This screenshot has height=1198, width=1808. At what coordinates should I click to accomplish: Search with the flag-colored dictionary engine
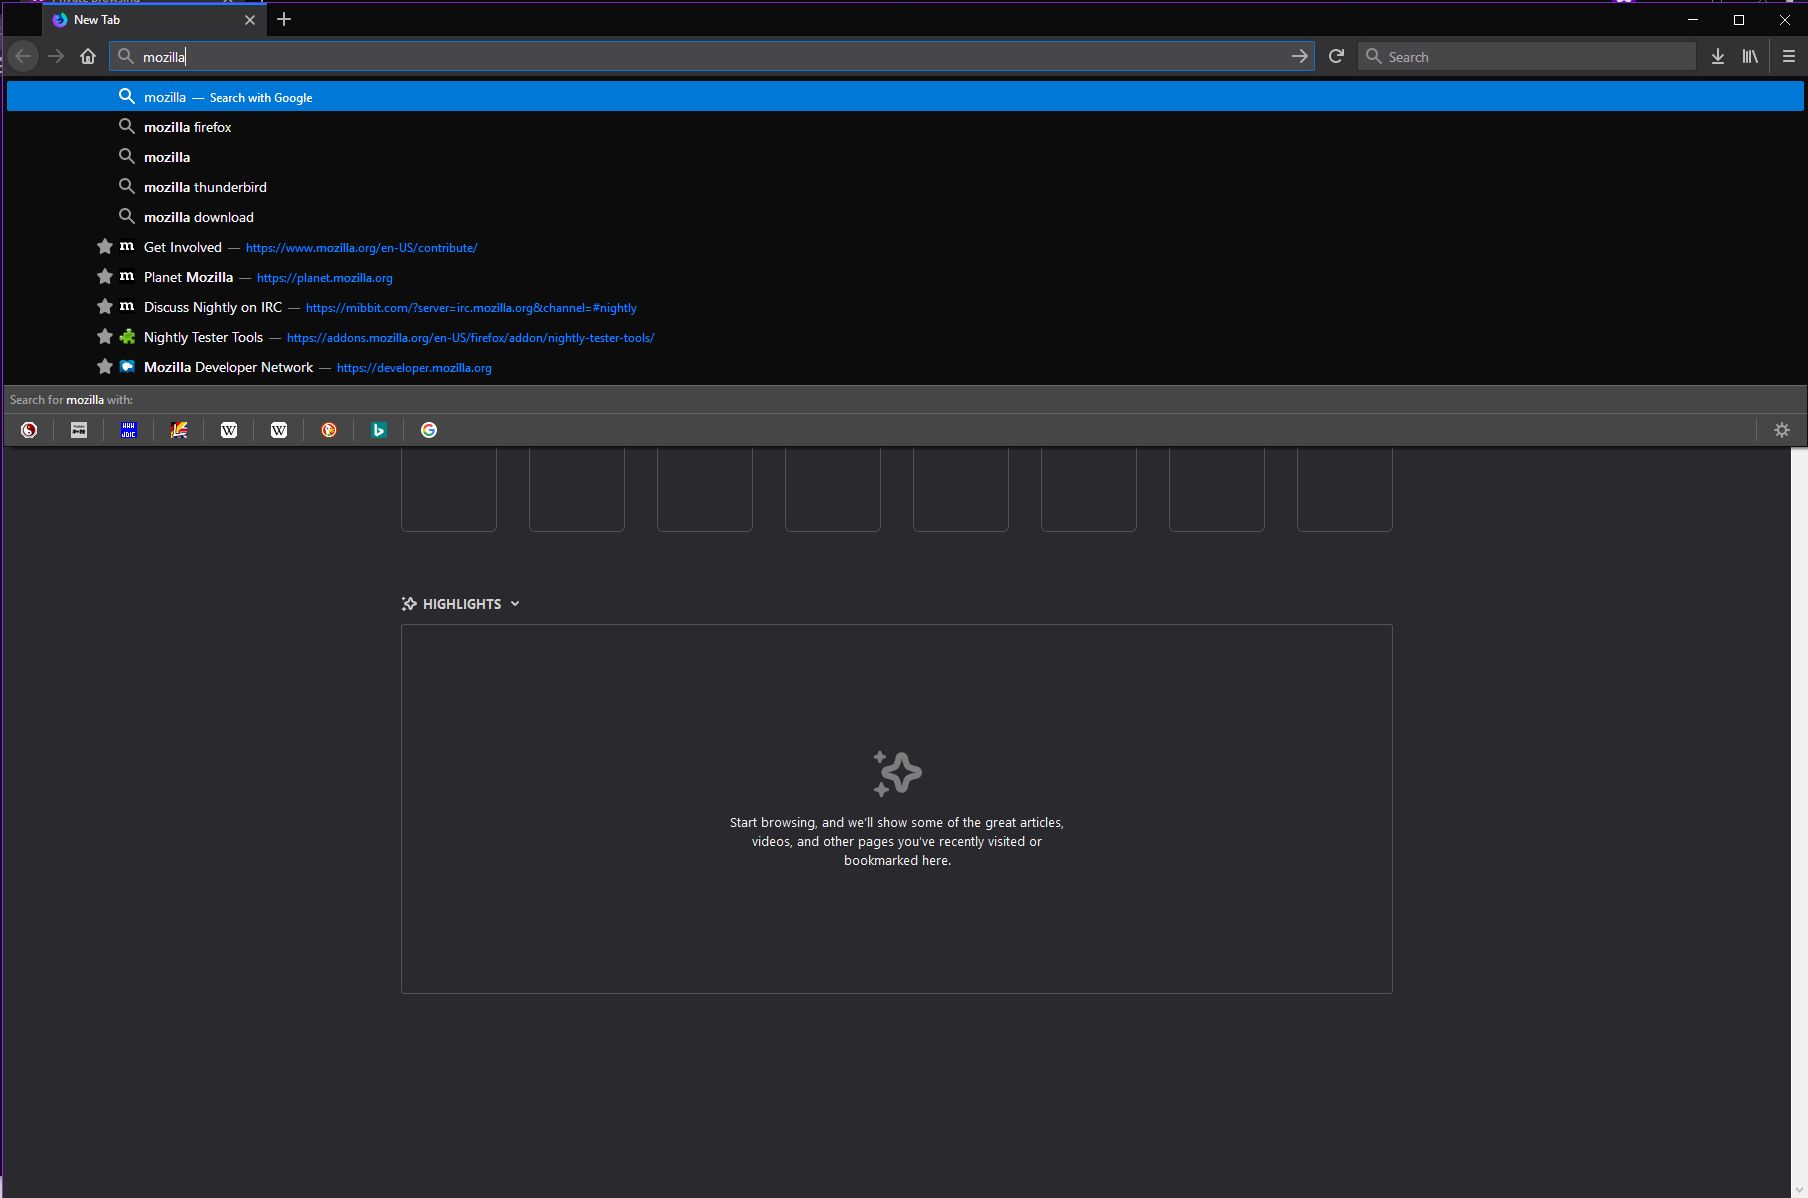click(179, 430)
